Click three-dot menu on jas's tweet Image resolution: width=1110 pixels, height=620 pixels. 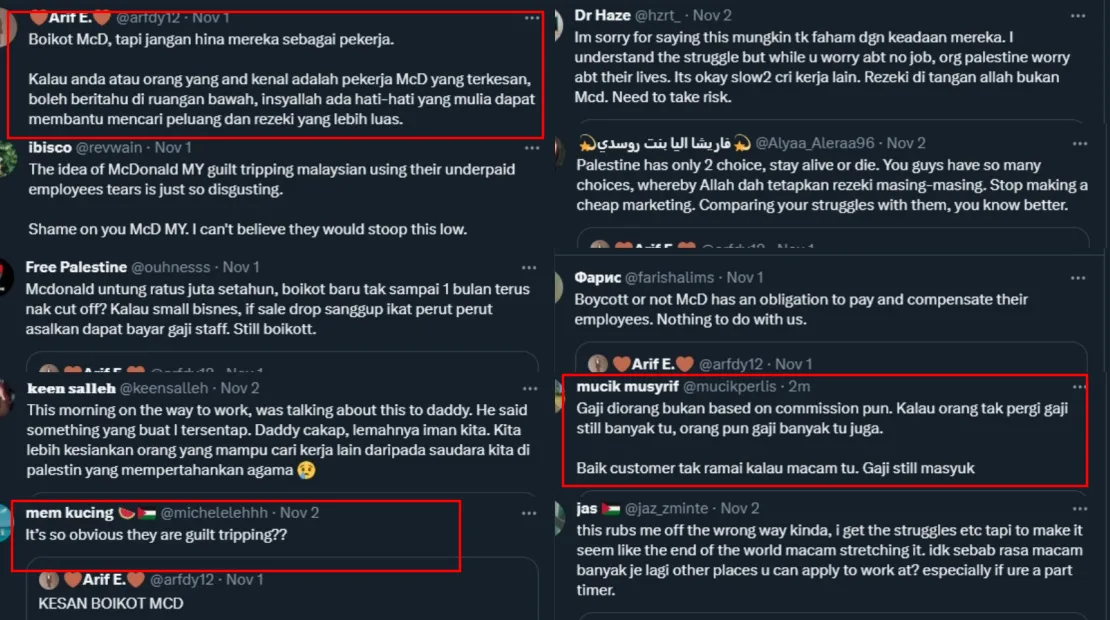coord(1077,509)
